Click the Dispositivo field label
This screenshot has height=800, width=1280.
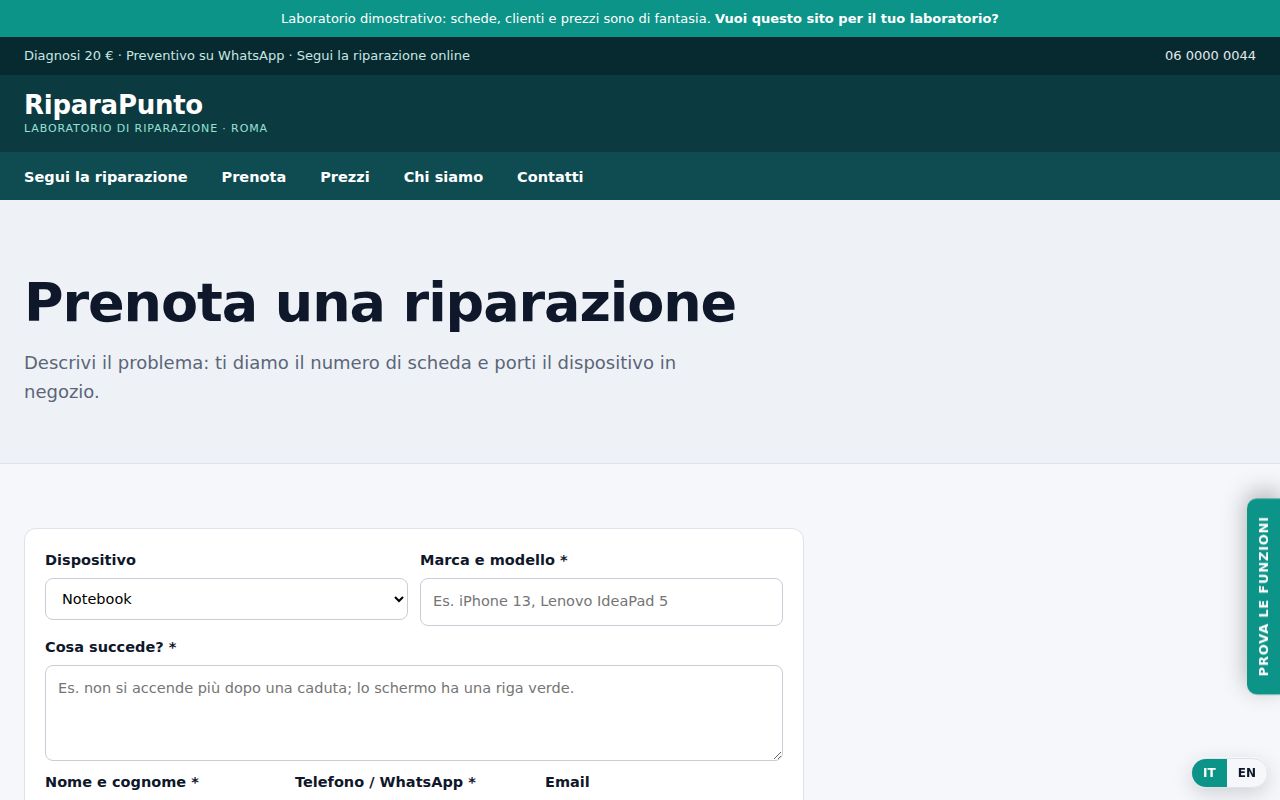coord(90,560)
